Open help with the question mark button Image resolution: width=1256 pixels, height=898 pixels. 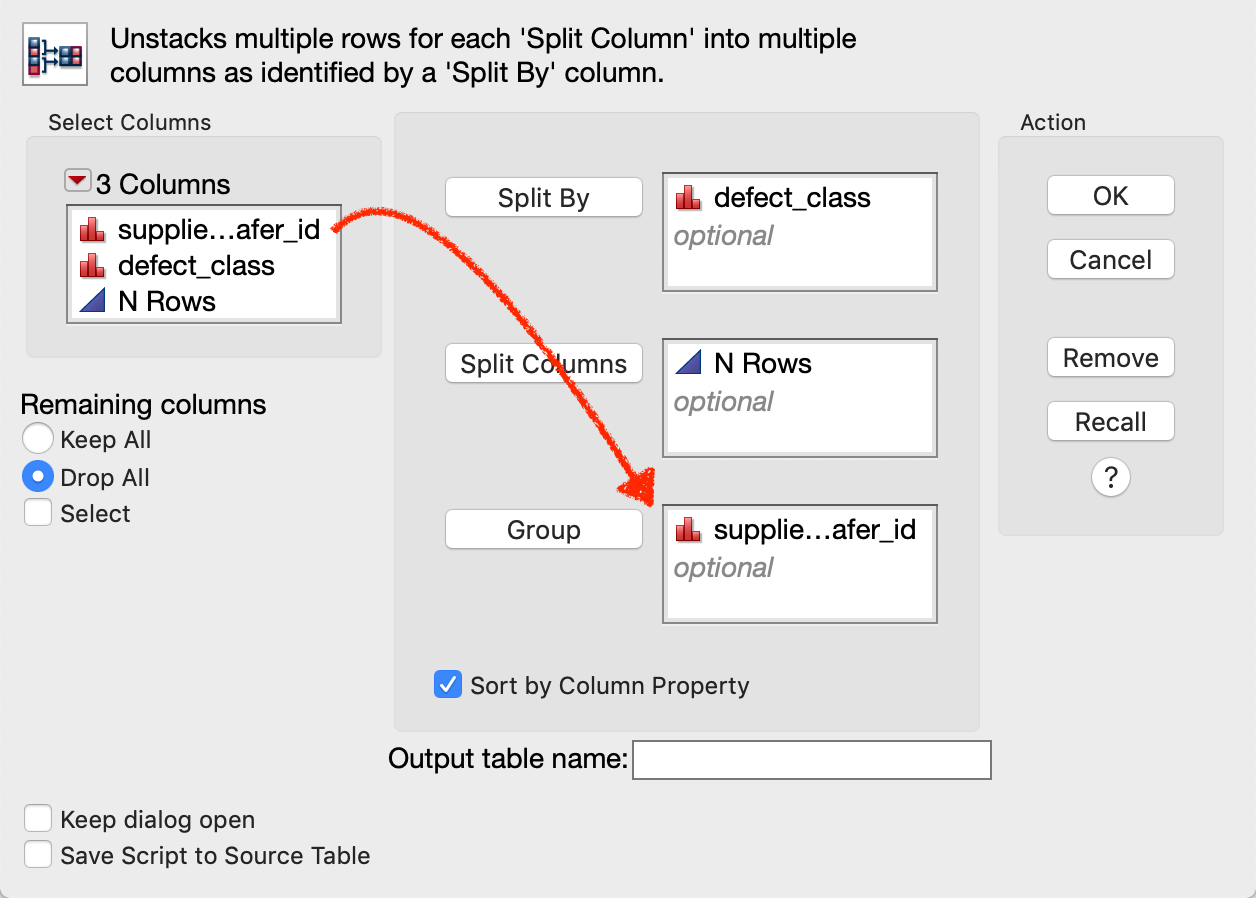(x=1110, y=478)
